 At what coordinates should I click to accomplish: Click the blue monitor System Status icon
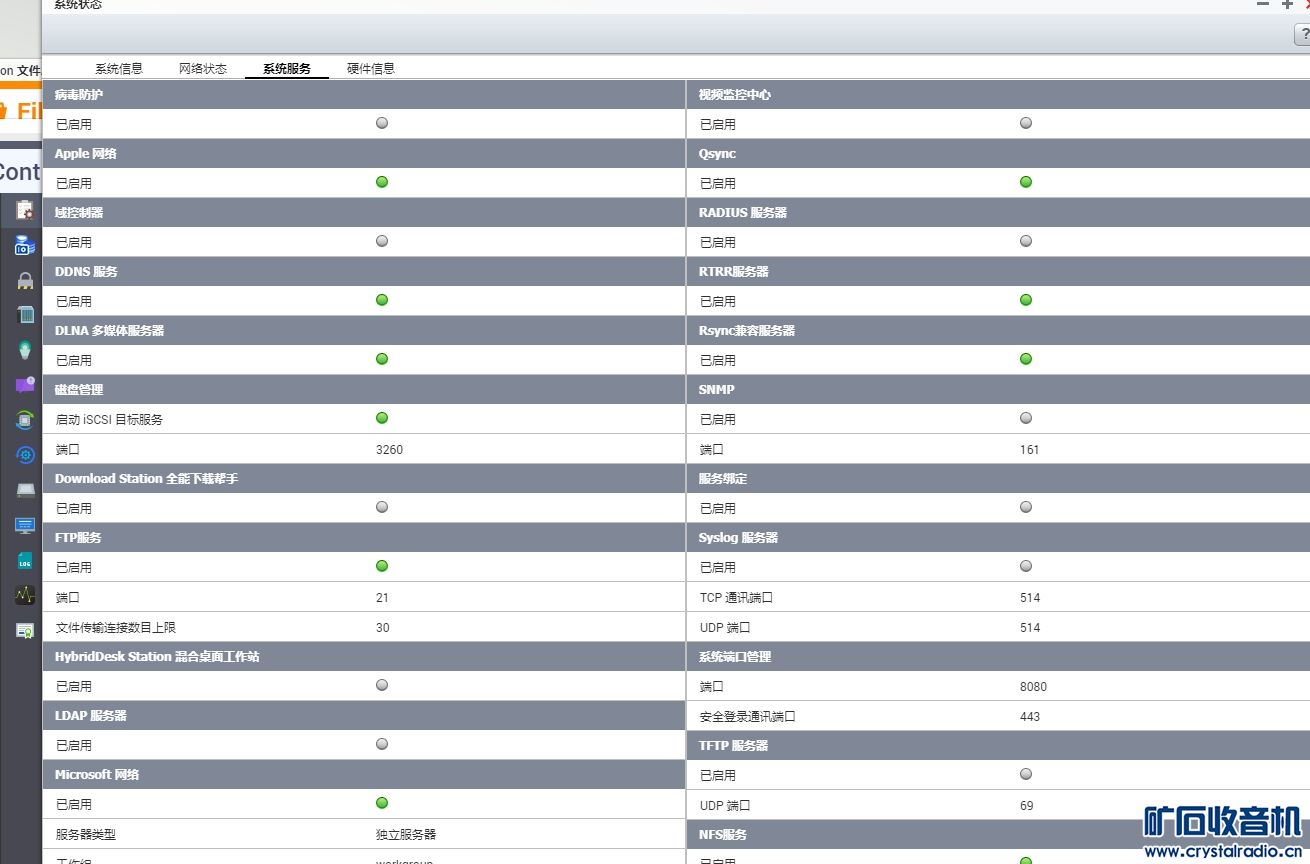[x=25, y=525]
